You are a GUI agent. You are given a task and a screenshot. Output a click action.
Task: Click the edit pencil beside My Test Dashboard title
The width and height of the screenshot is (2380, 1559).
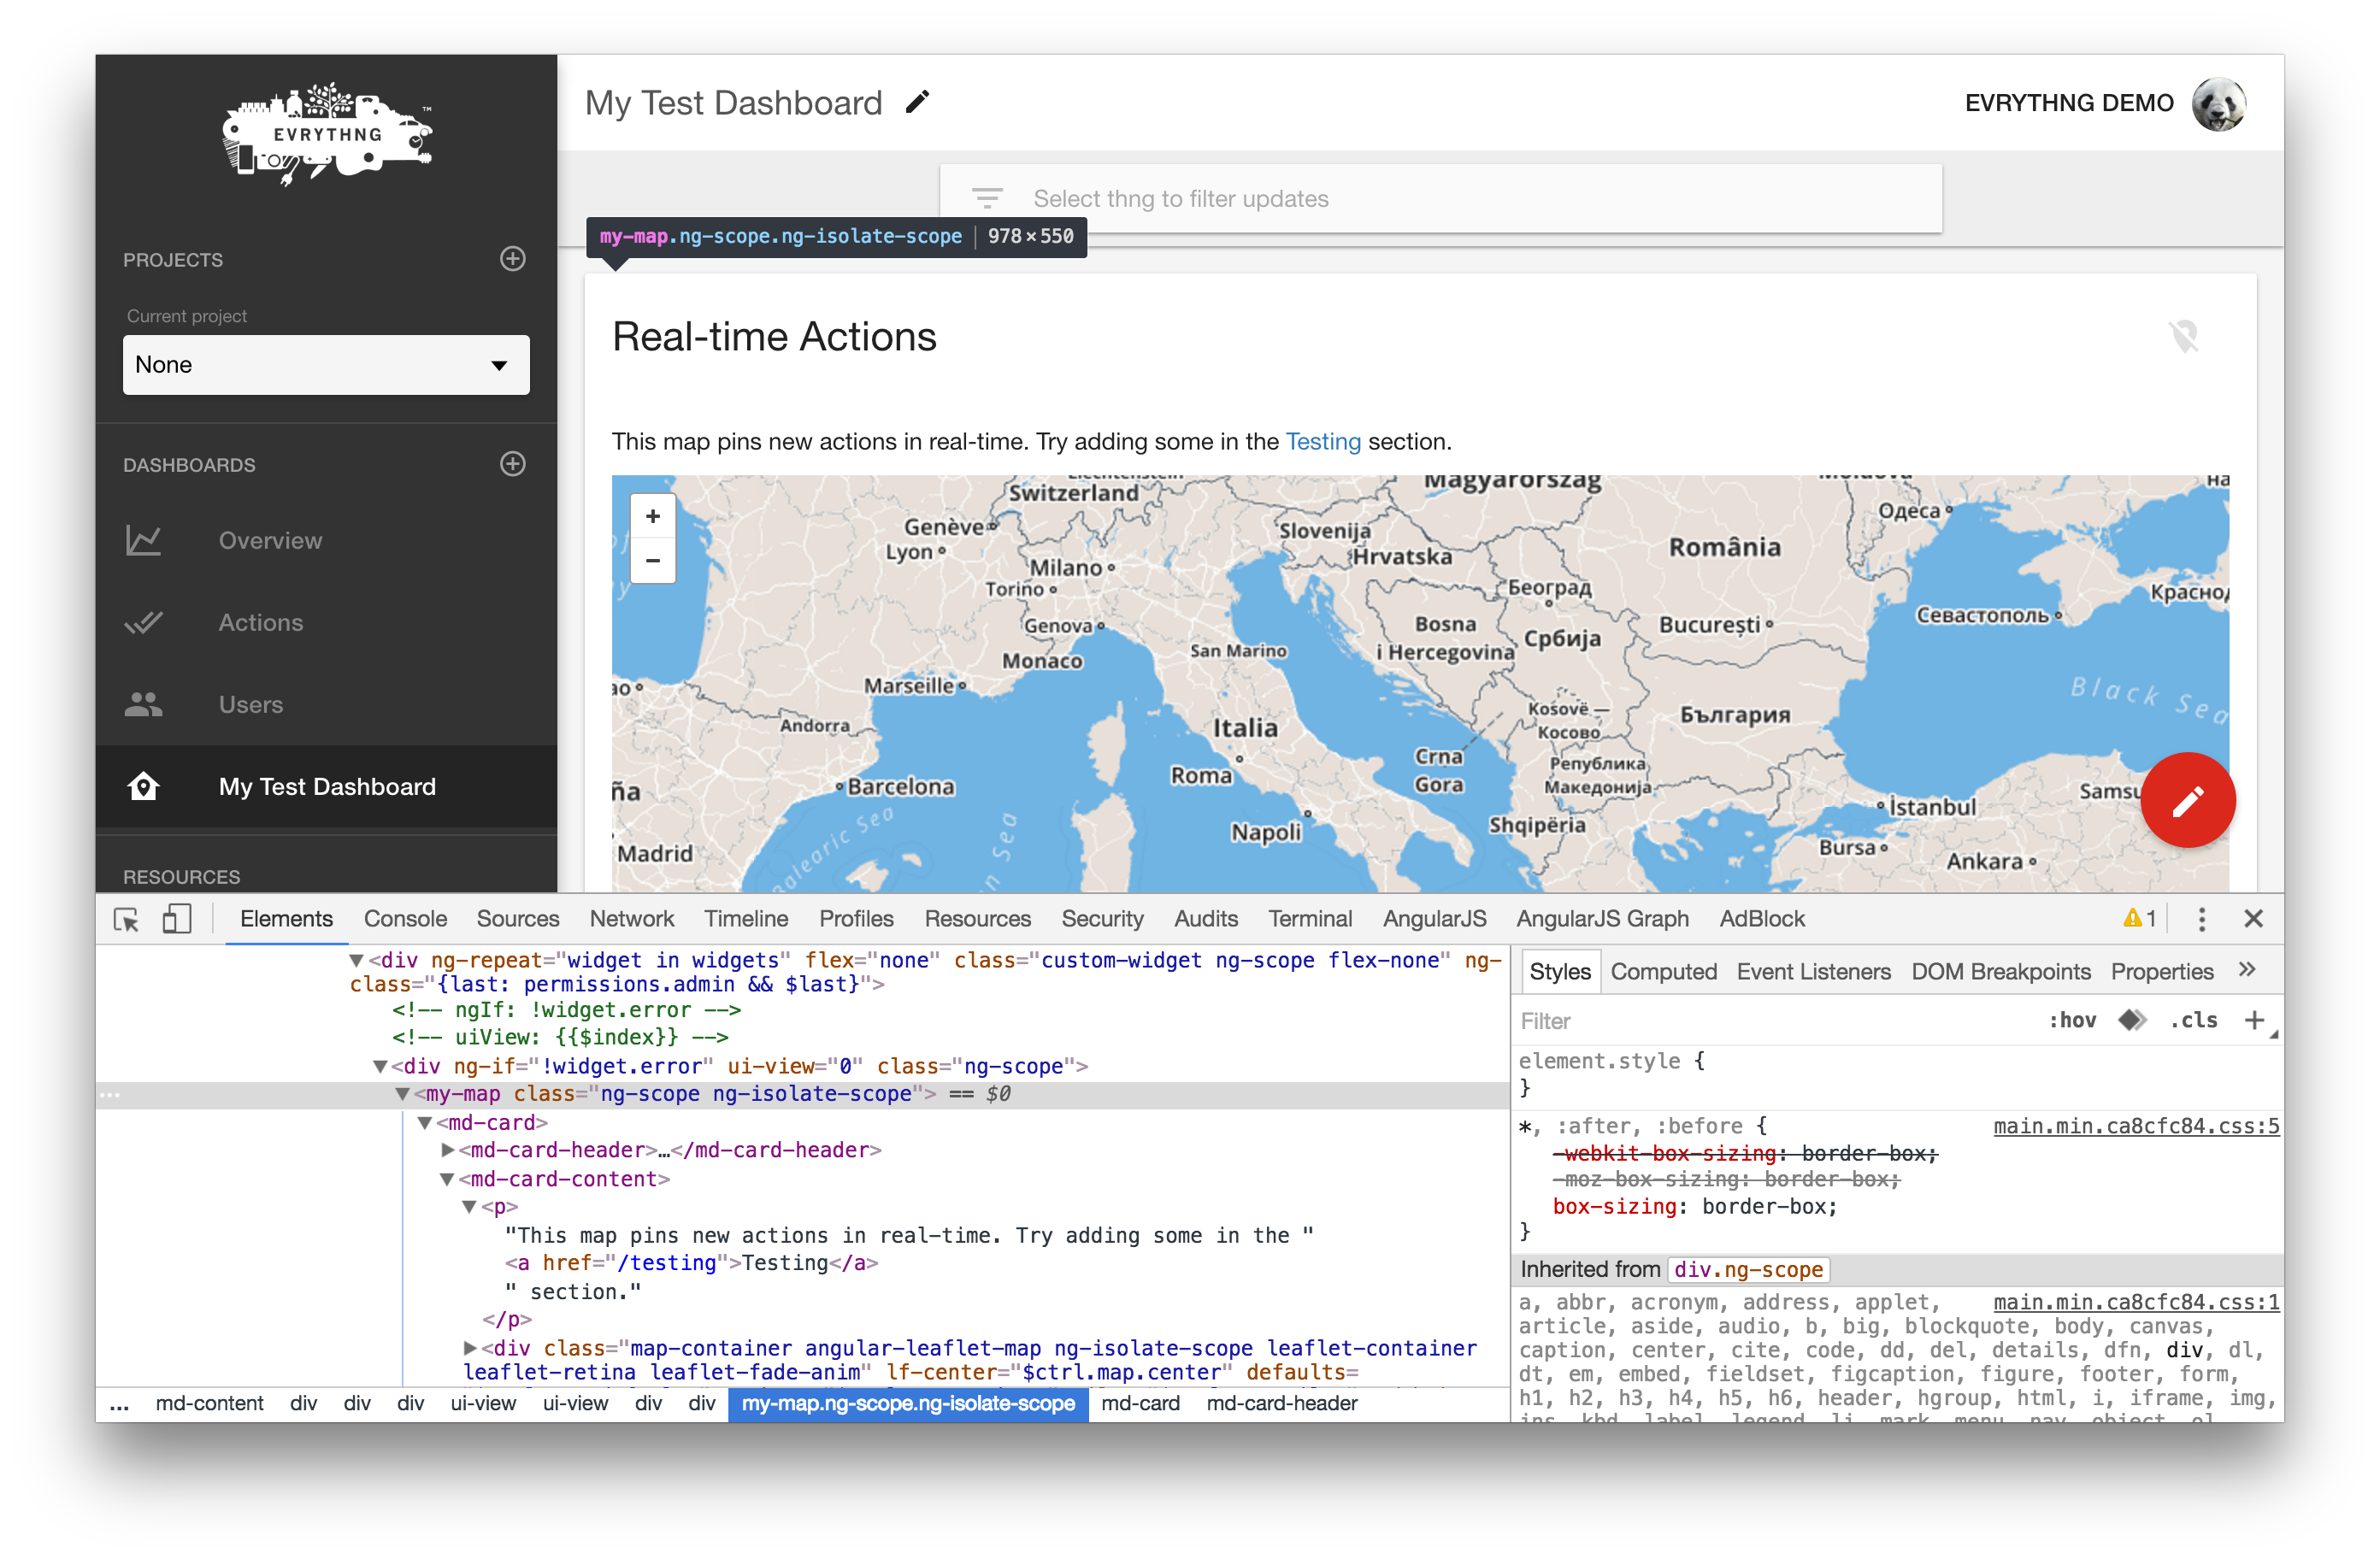tap(917, 102)
